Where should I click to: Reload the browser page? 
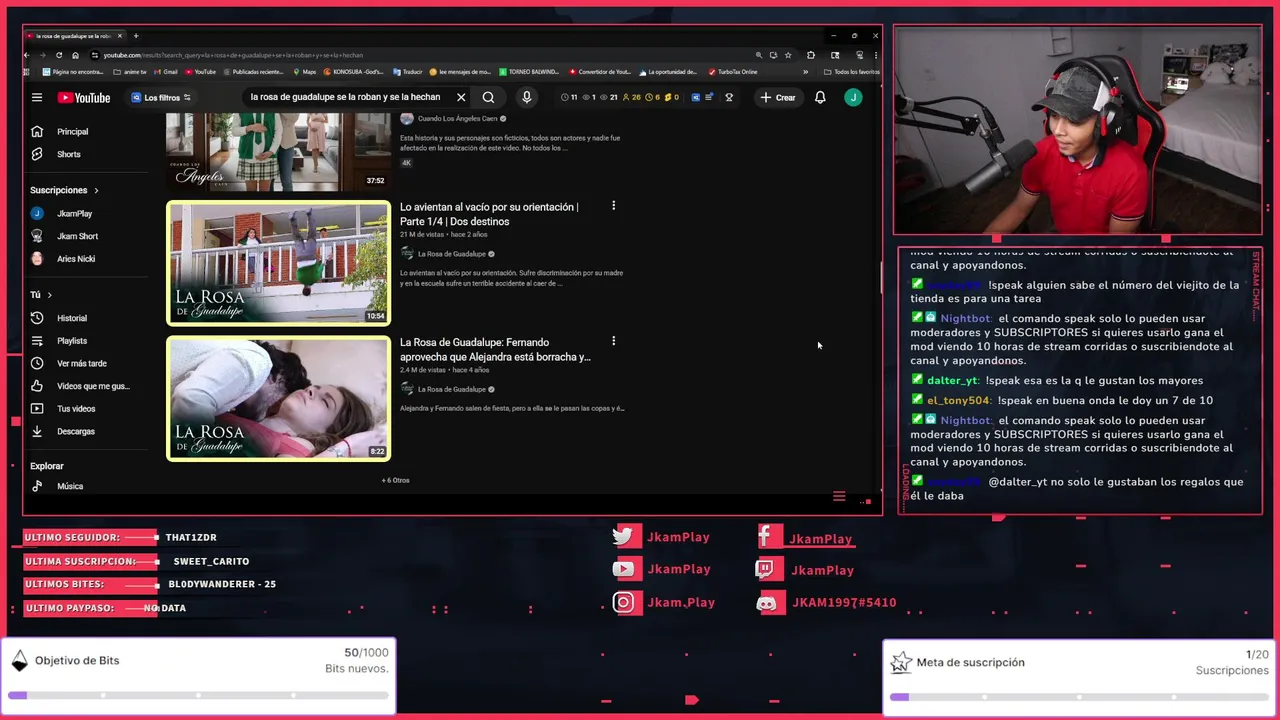pos(59,55)
